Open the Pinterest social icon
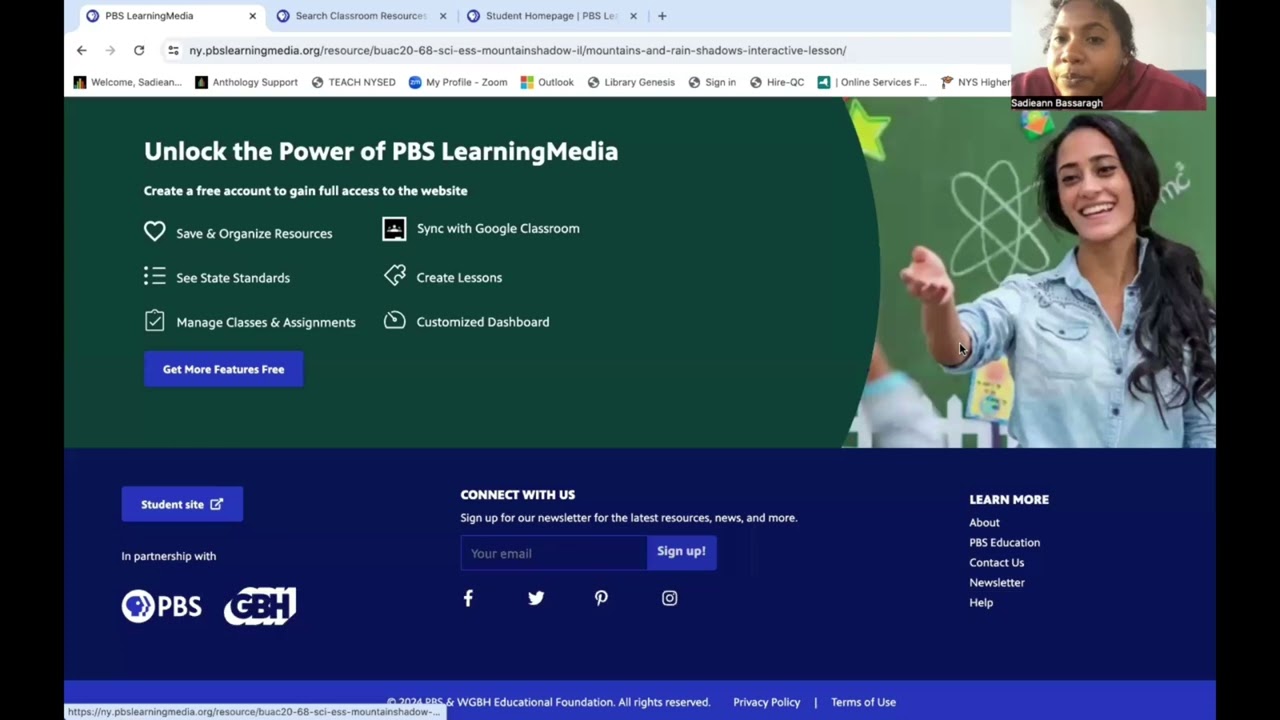 [x=601, y=598]
